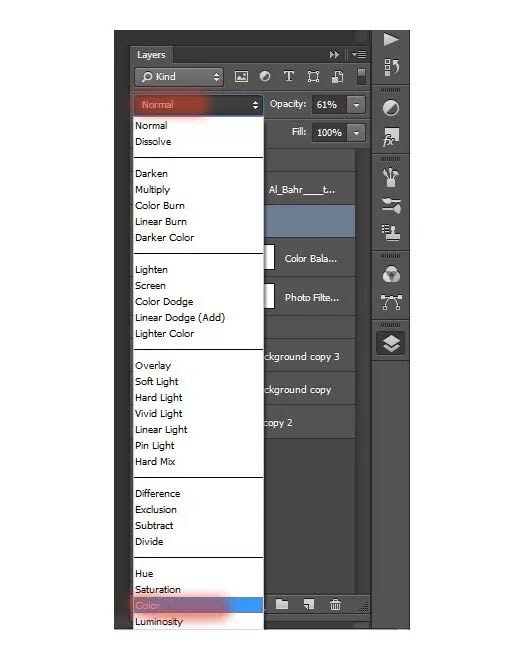528x652 pixels.
Task: Filter for shape layers icon
Action: pyautogui.click(x=313, y=77)
